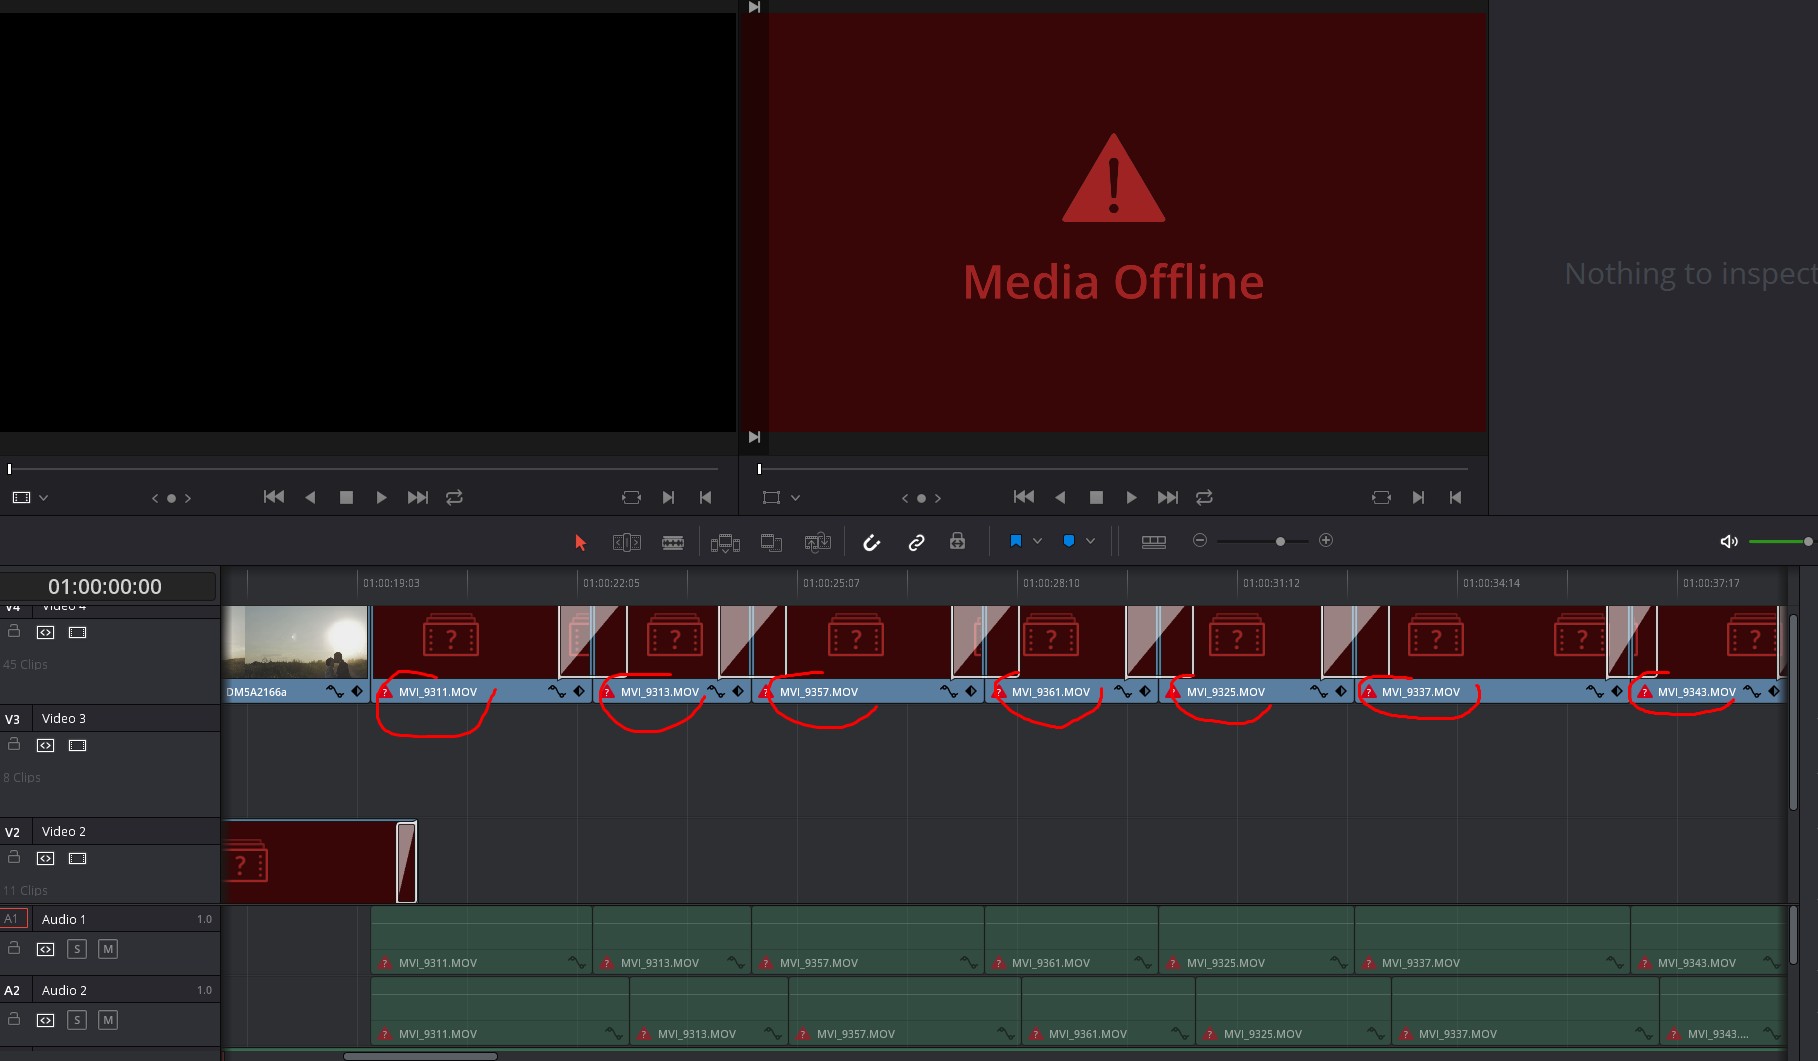Select offline clip MVI_9311.MOV on video track

point(482,653)
